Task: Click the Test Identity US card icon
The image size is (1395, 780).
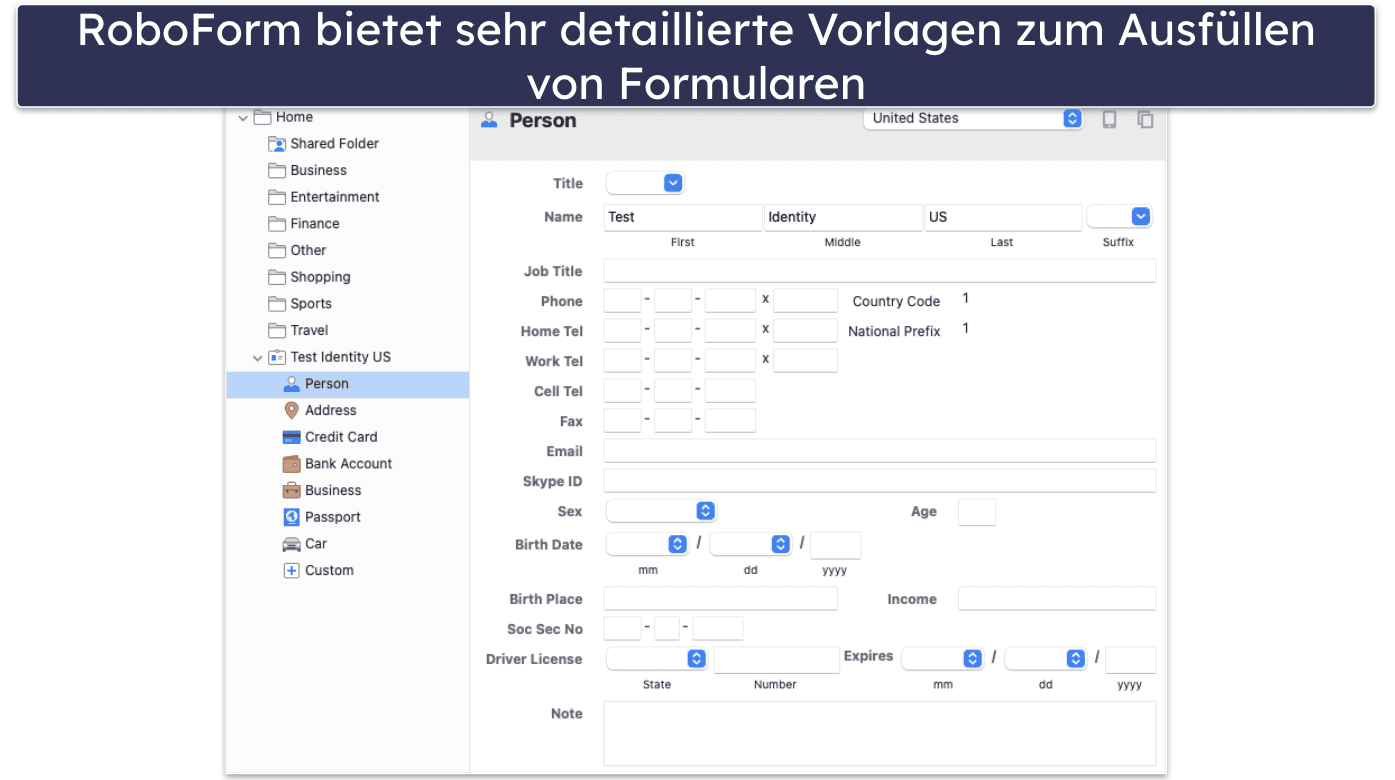Action: click(x=277, y=357)
